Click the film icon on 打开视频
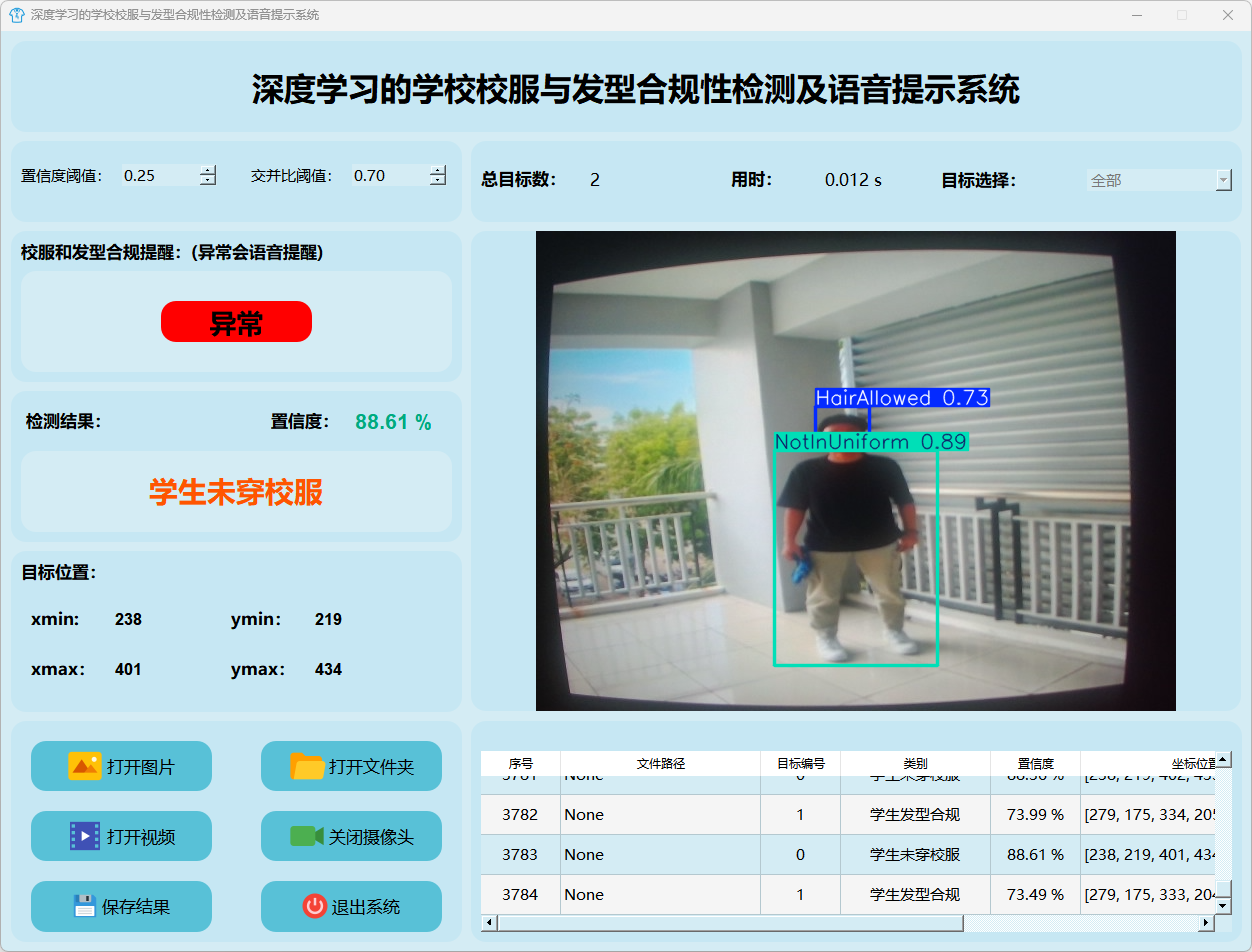This screenshot has width=1252, height=952. [x=84, y=836]
